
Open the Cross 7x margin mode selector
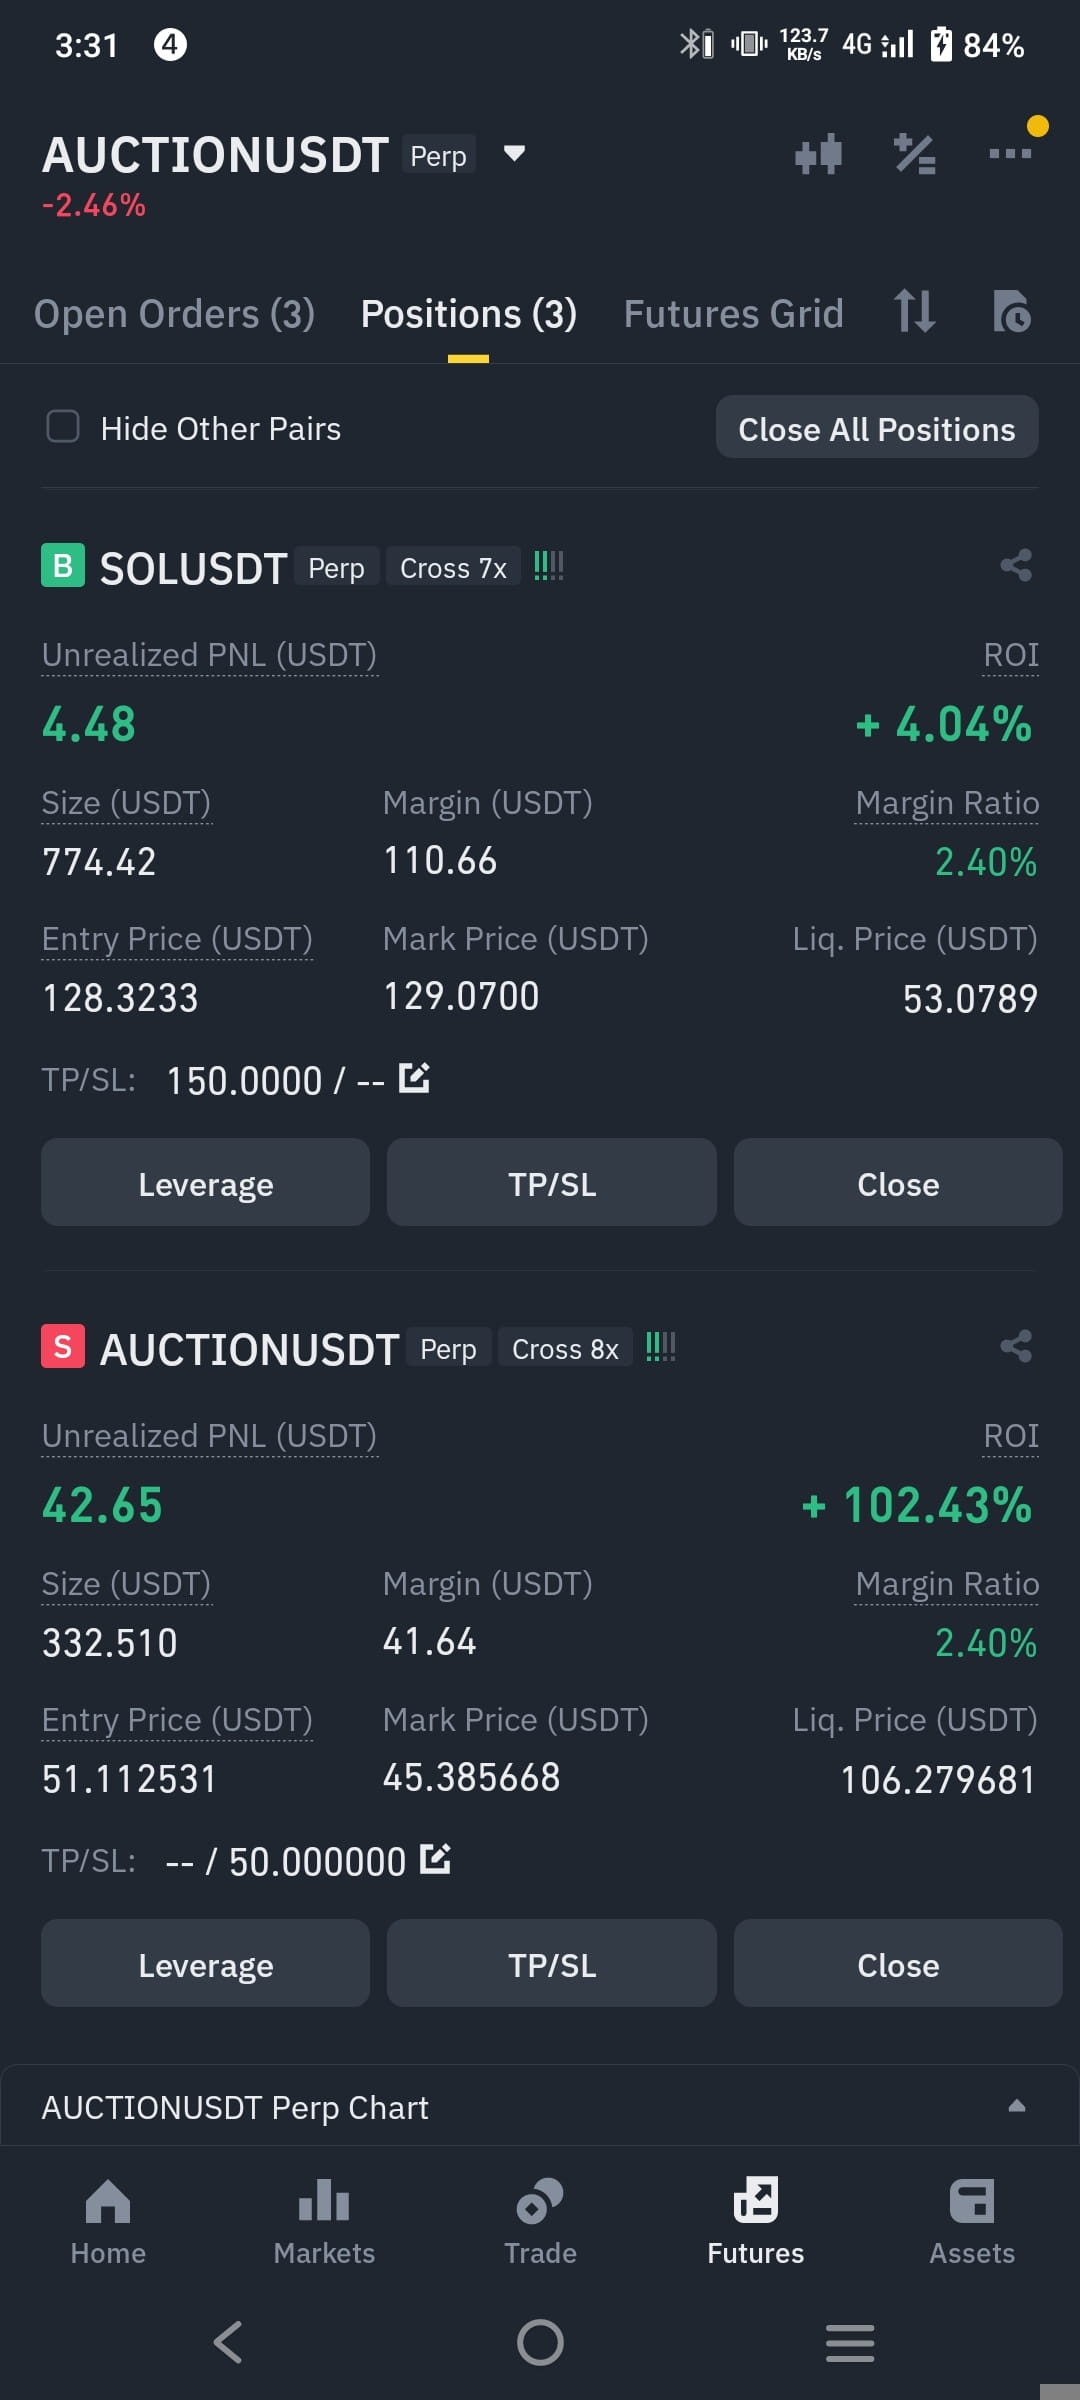point(453,567)
